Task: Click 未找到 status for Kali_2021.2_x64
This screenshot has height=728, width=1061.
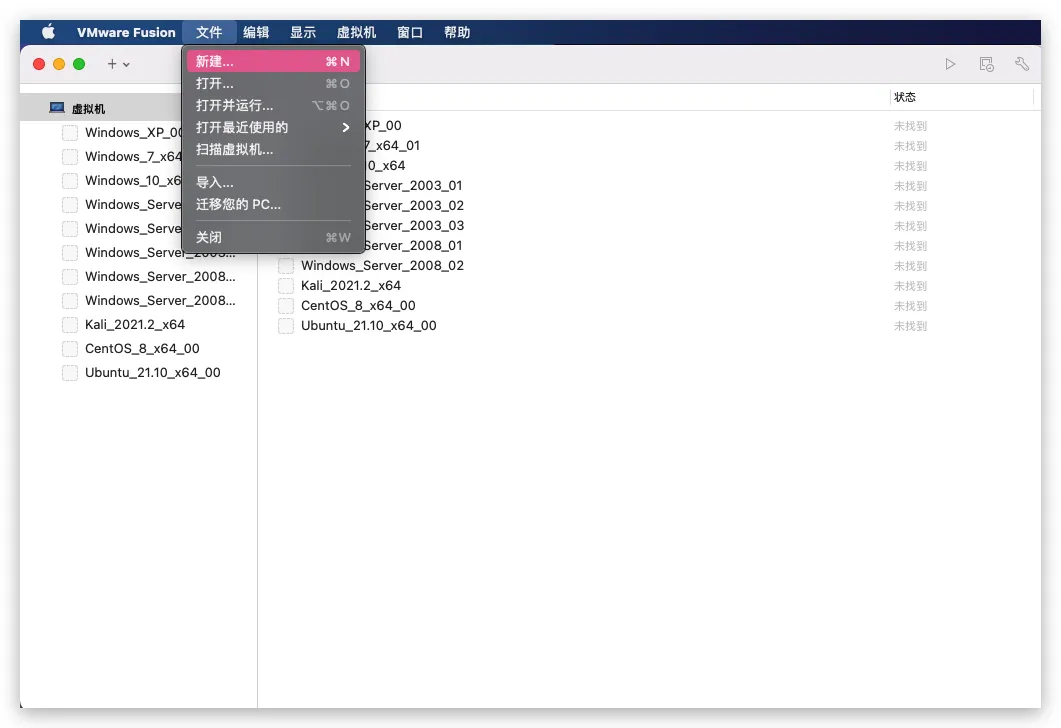Action: point(910,286)
